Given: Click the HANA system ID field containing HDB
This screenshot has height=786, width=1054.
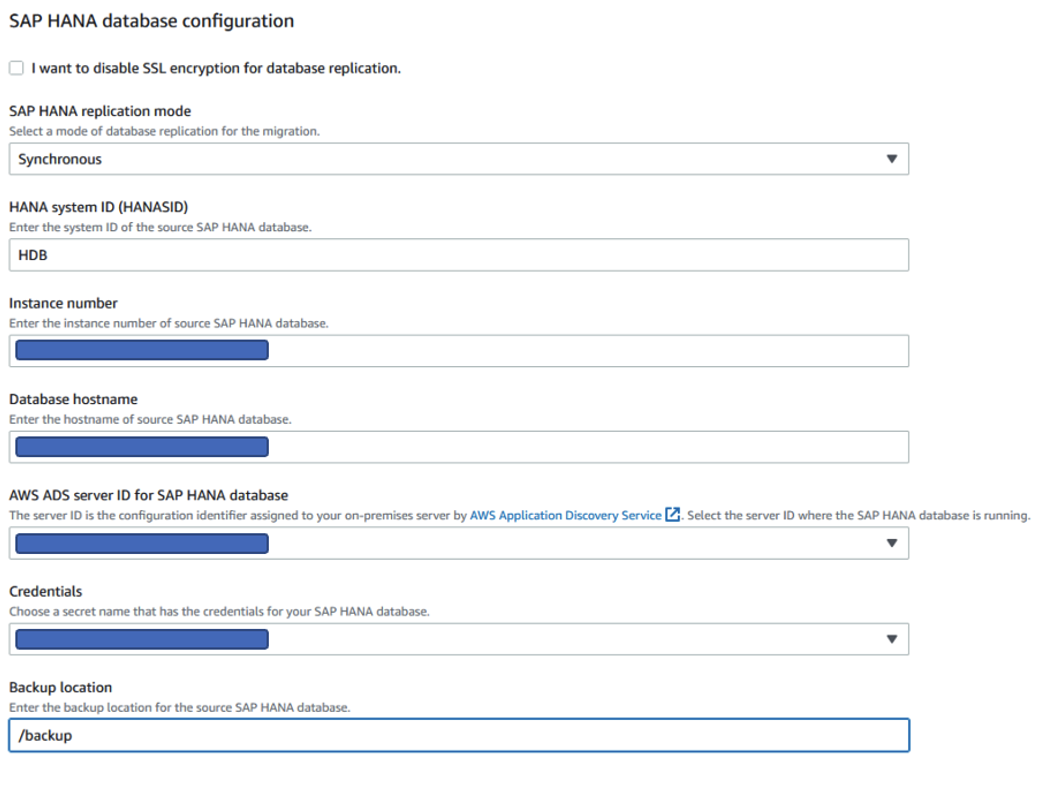Looking at the screenshot, I should (458, 255).
